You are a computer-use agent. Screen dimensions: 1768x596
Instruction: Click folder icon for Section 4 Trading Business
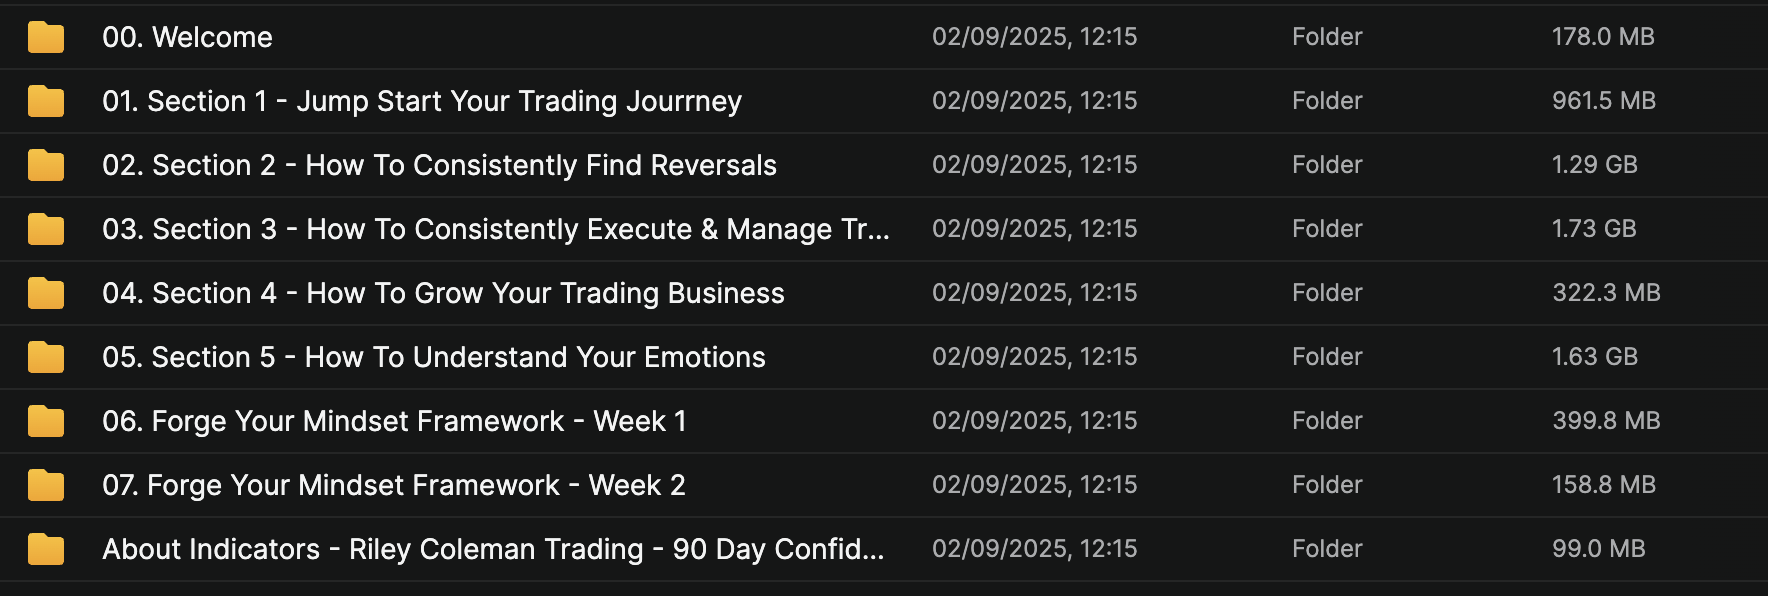(x=46, y=294)
